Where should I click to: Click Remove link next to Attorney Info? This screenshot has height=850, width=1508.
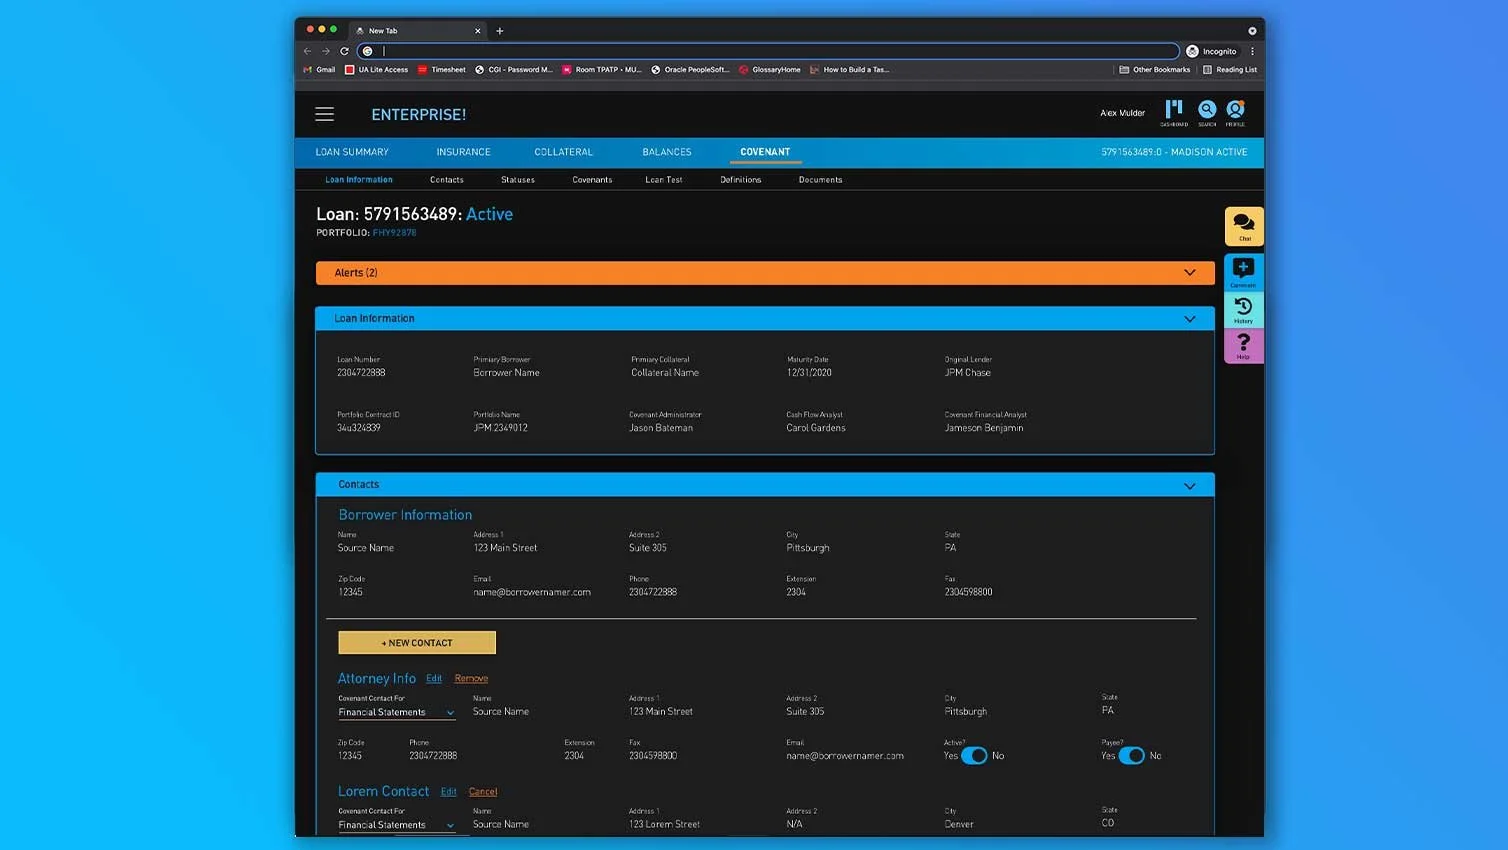[471, 679]
